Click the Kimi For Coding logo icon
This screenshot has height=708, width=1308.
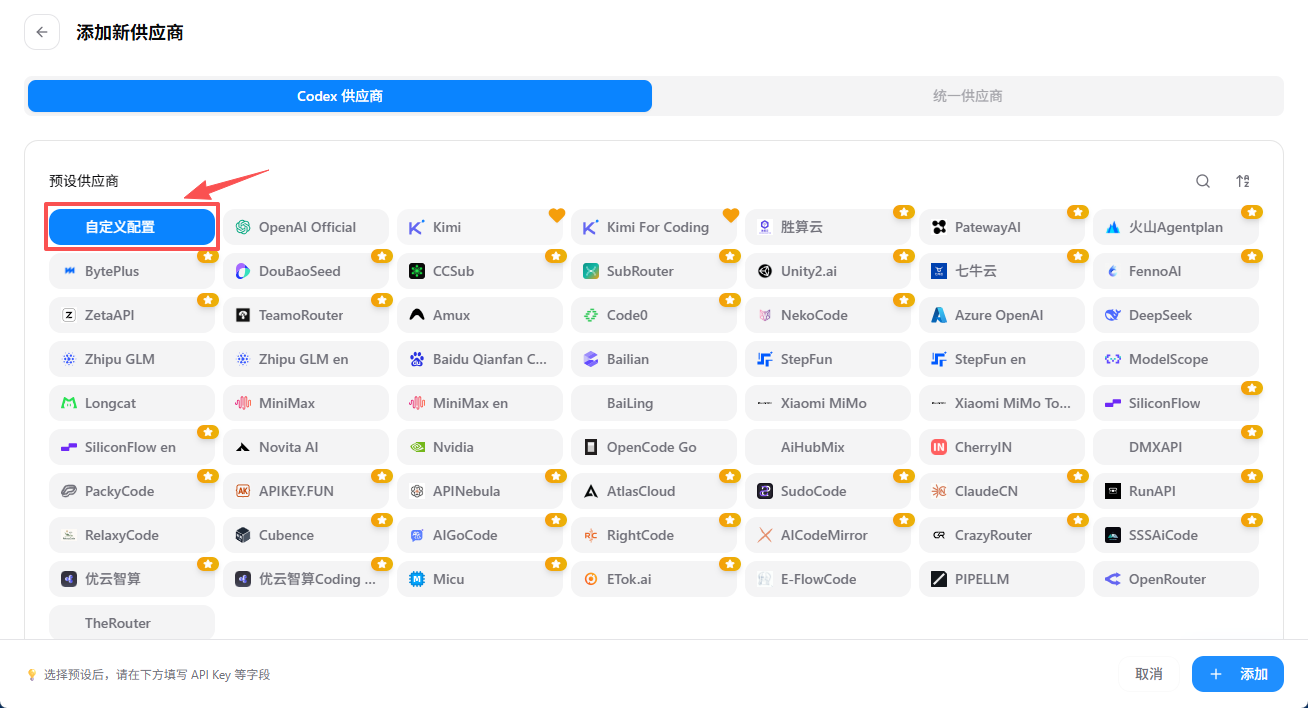click(590, 227)
